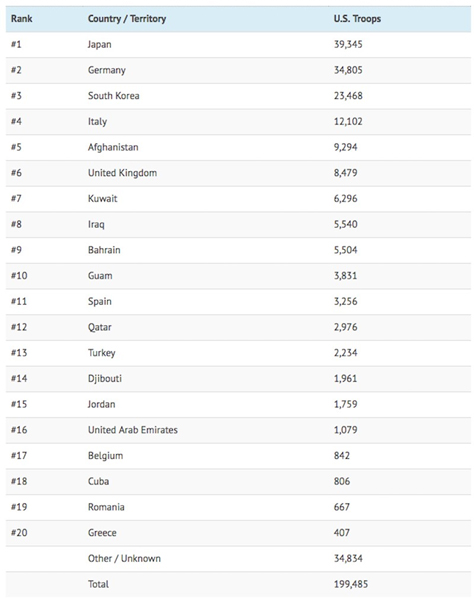
Task: Select the Afghanistan row
Action: pos(238,147)
